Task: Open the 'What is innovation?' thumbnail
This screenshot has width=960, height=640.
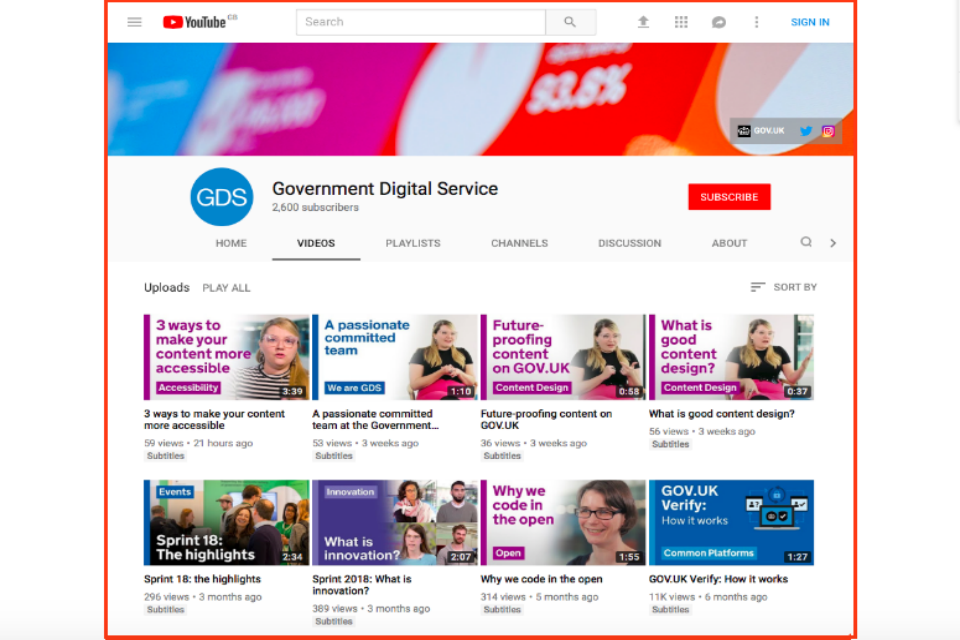Action: [395, 522]
